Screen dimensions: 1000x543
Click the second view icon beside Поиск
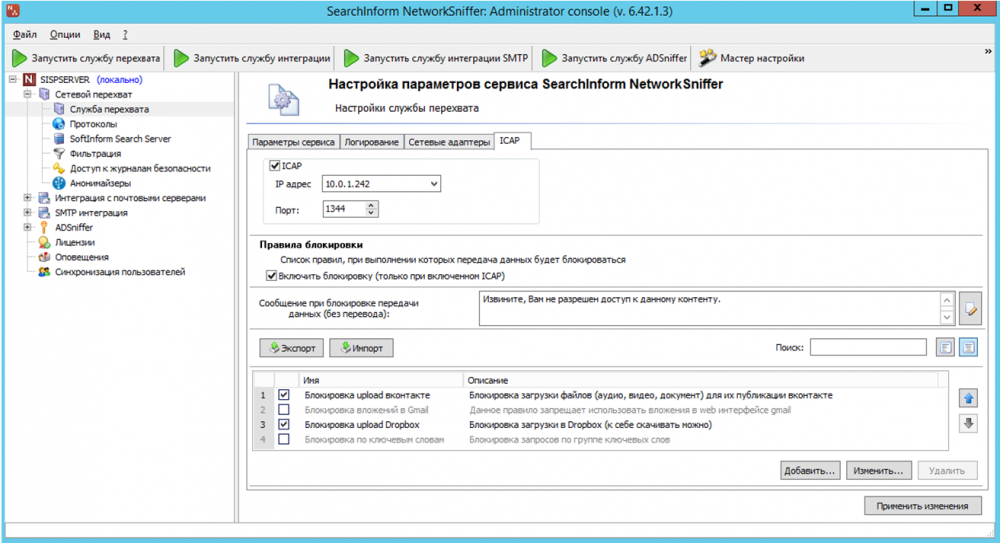tap(968, 348)
